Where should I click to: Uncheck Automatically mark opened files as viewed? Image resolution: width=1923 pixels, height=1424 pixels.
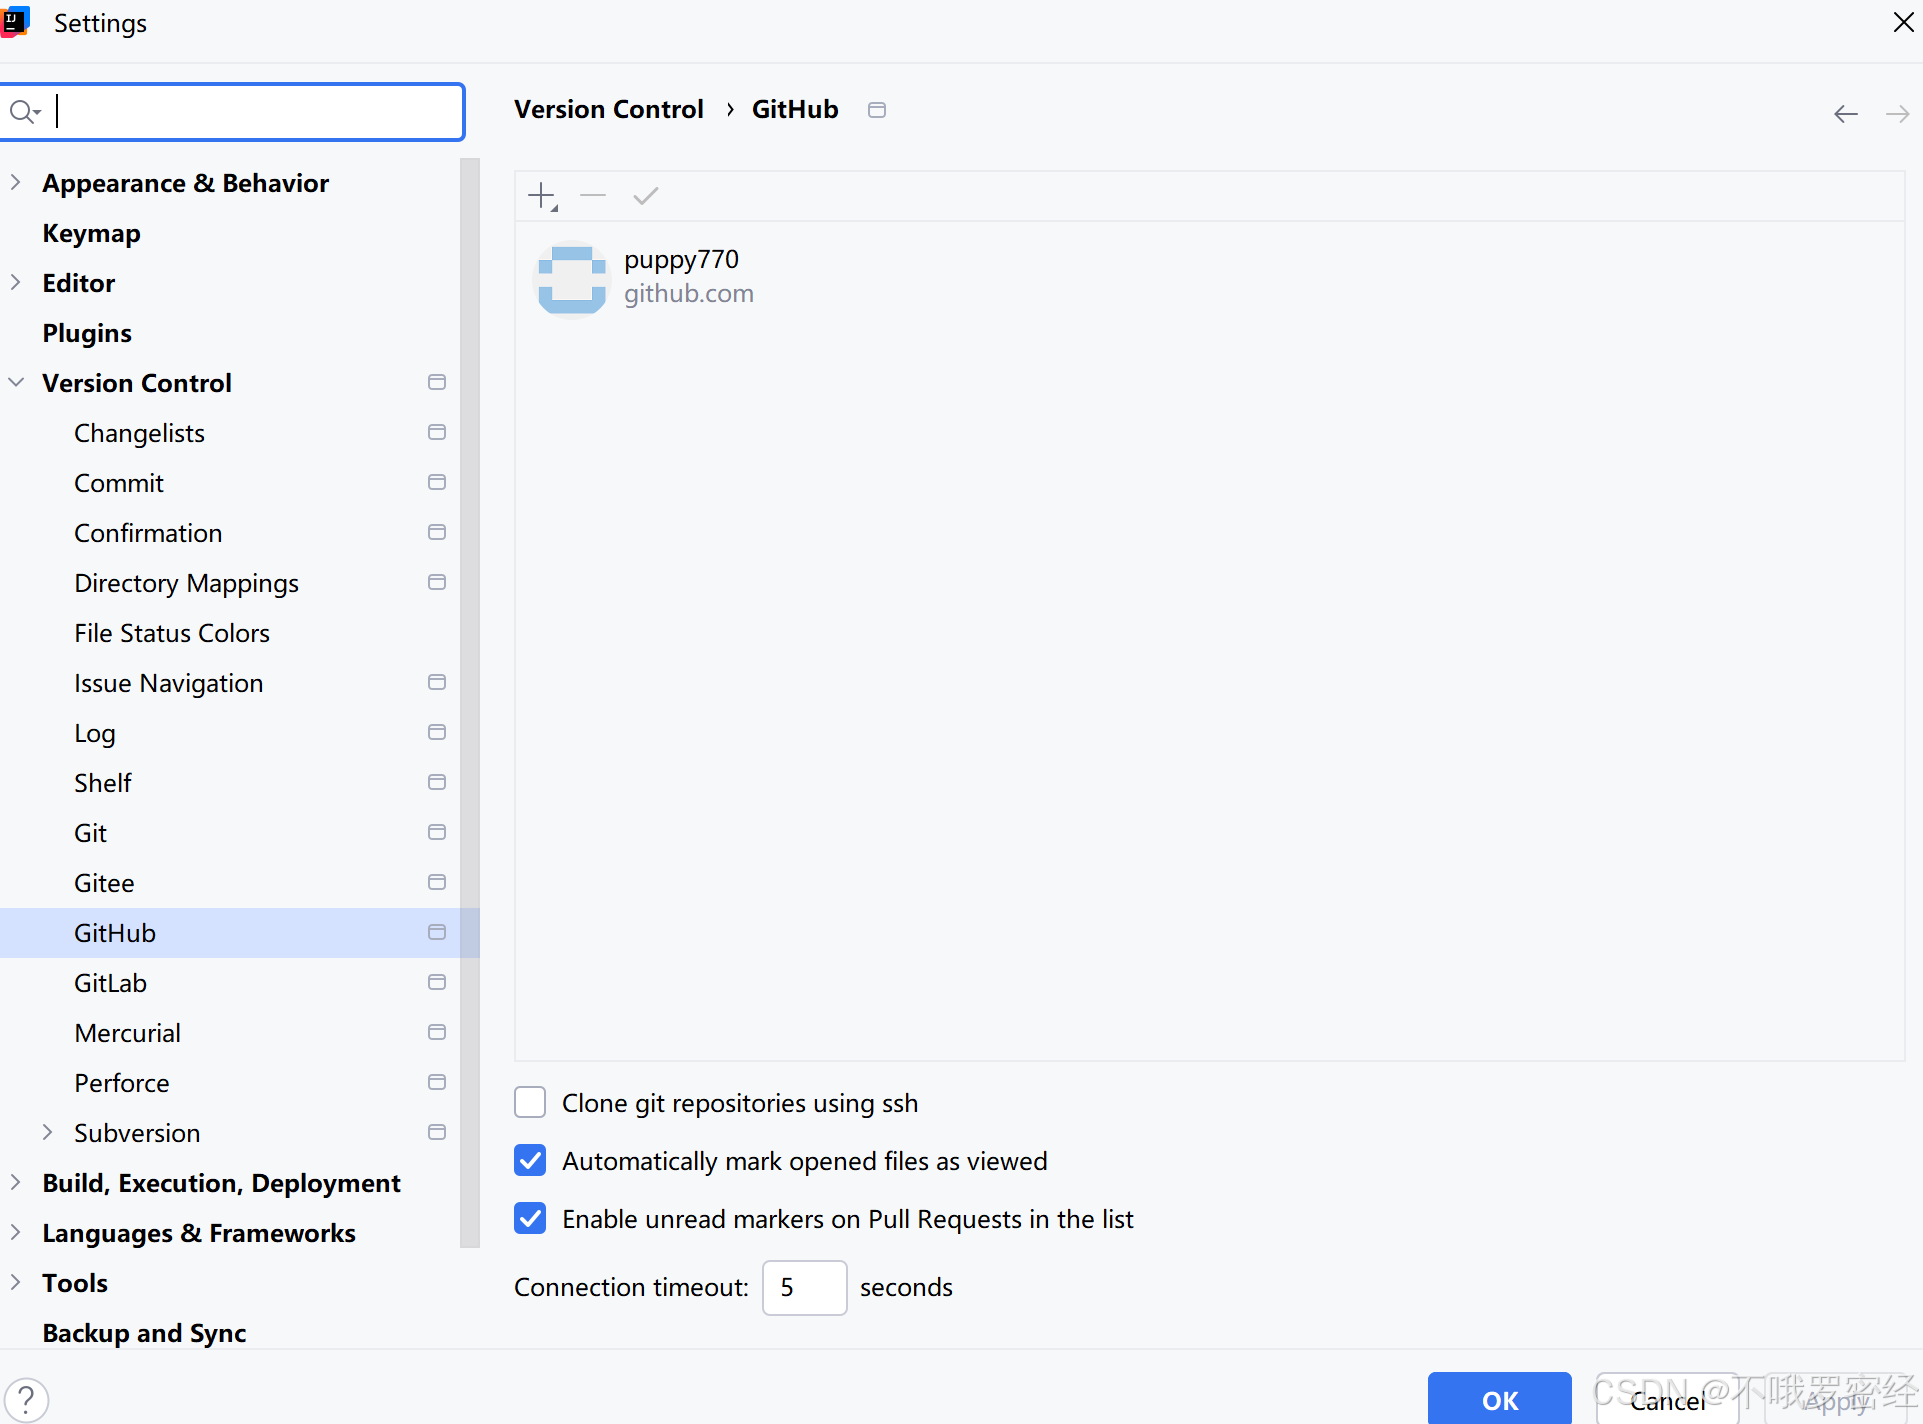[x=530, y=1160]
